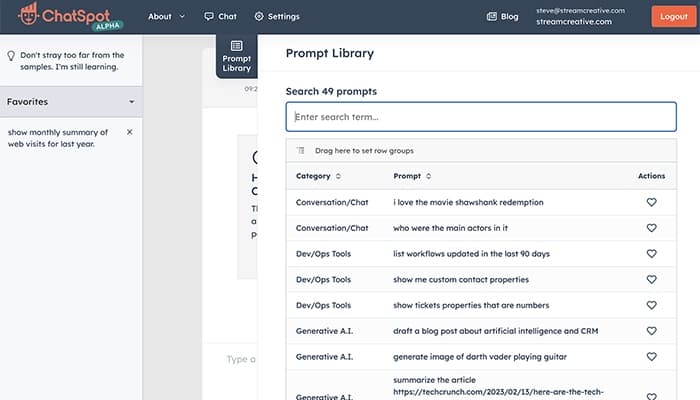The image size is (700, 400).
Task: Heart the 'list workflows updated' prompt
Action: point(651,254)
